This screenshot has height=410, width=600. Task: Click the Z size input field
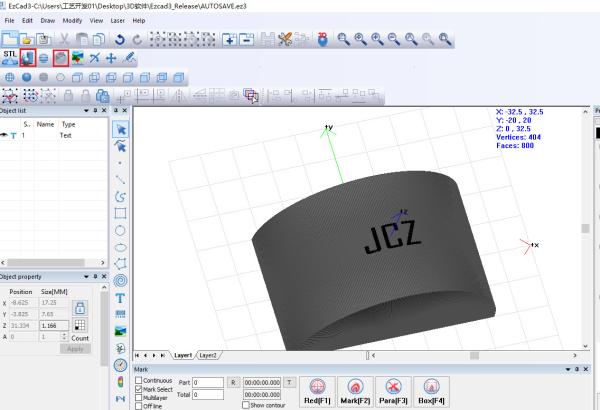[x=54, y=326]
